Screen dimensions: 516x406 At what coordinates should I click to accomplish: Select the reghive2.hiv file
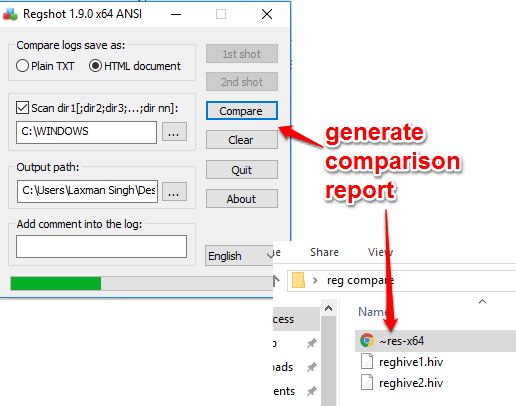[411, 383]
